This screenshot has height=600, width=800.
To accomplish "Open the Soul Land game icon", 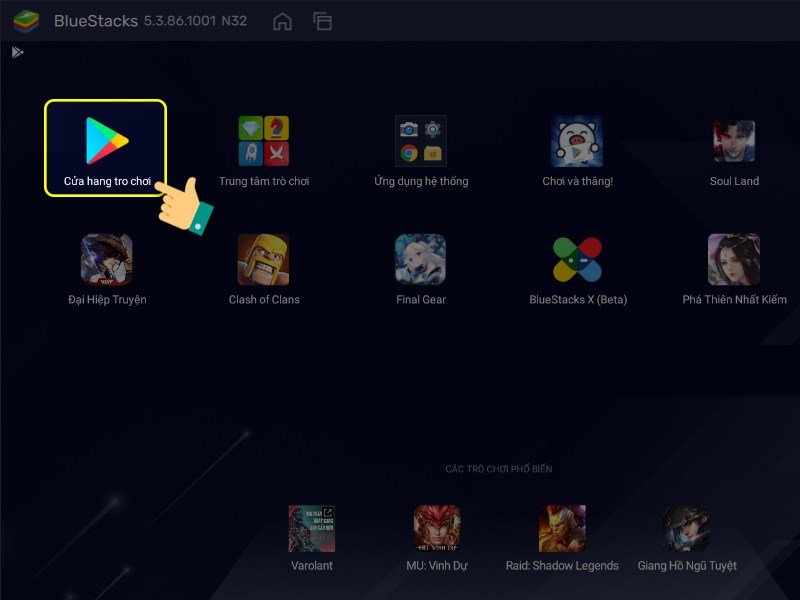I will (733, 142).
